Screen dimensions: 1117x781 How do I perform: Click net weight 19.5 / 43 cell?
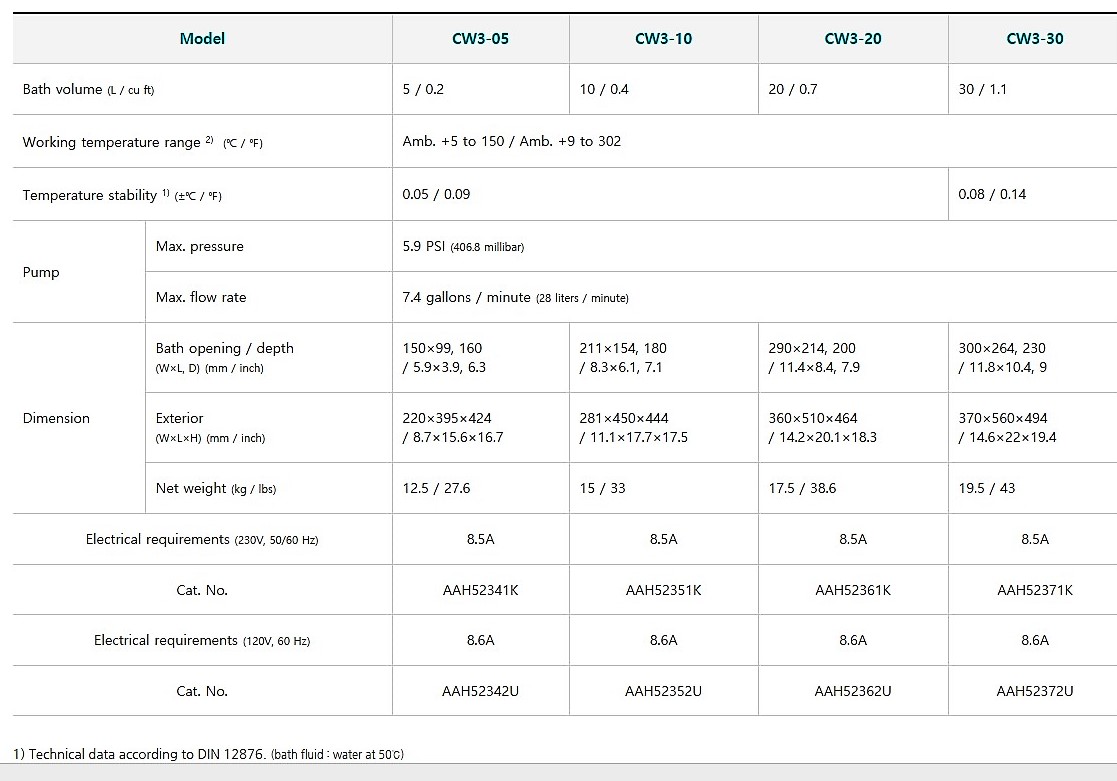(986, 489)
